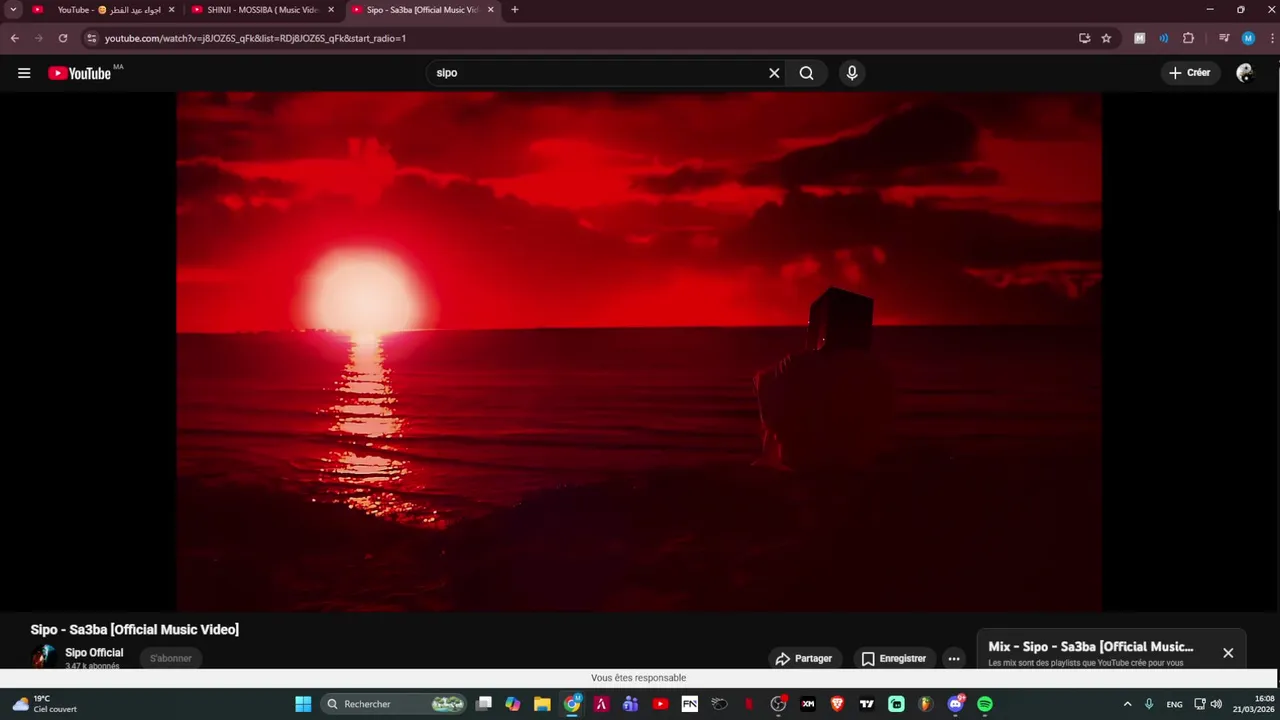The height and width of the screenshot is (720, 1280).
Task: Open the Windows Start menu
Action: (x=303, y=704)
